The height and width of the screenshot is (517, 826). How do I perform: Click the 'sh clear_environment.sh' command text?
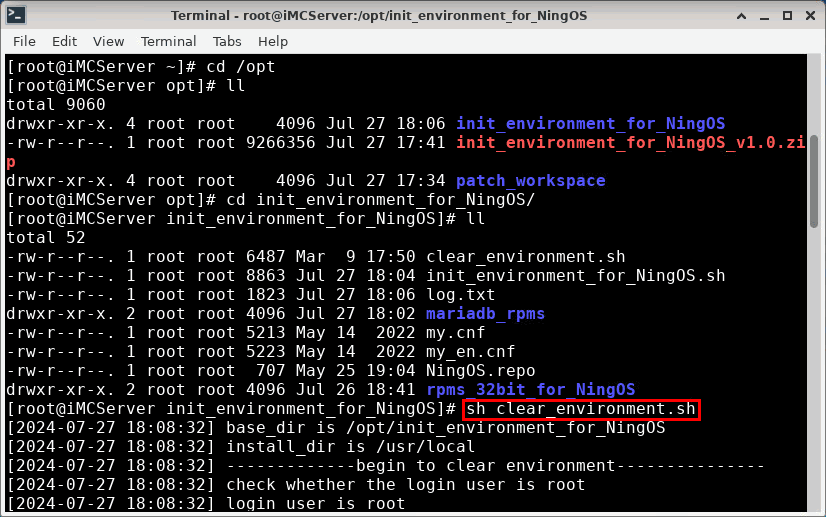click(x=581, y=409)
